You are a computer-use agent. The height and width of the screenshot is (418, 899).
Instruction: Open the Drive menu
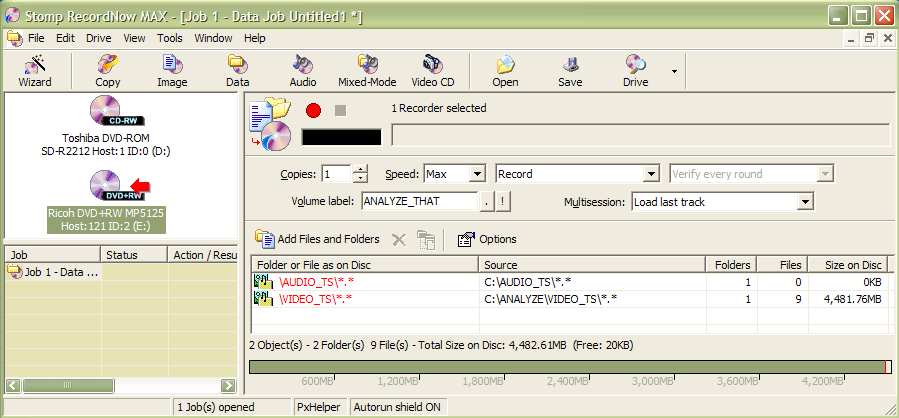click(x=99, y=38)
